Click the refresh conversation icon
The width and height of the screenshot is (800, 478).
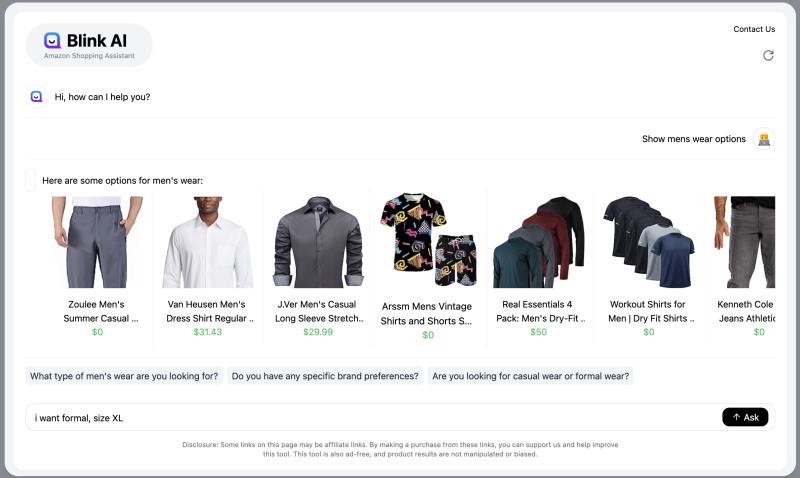[768, 55]
